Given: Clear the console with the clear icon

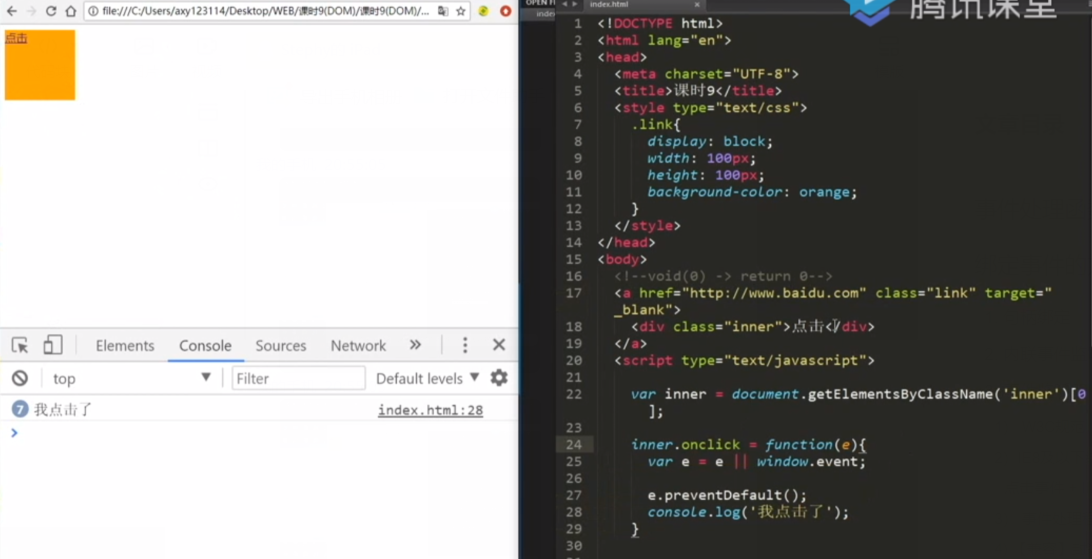Looking at the screenshot, I should click(20, 378).
